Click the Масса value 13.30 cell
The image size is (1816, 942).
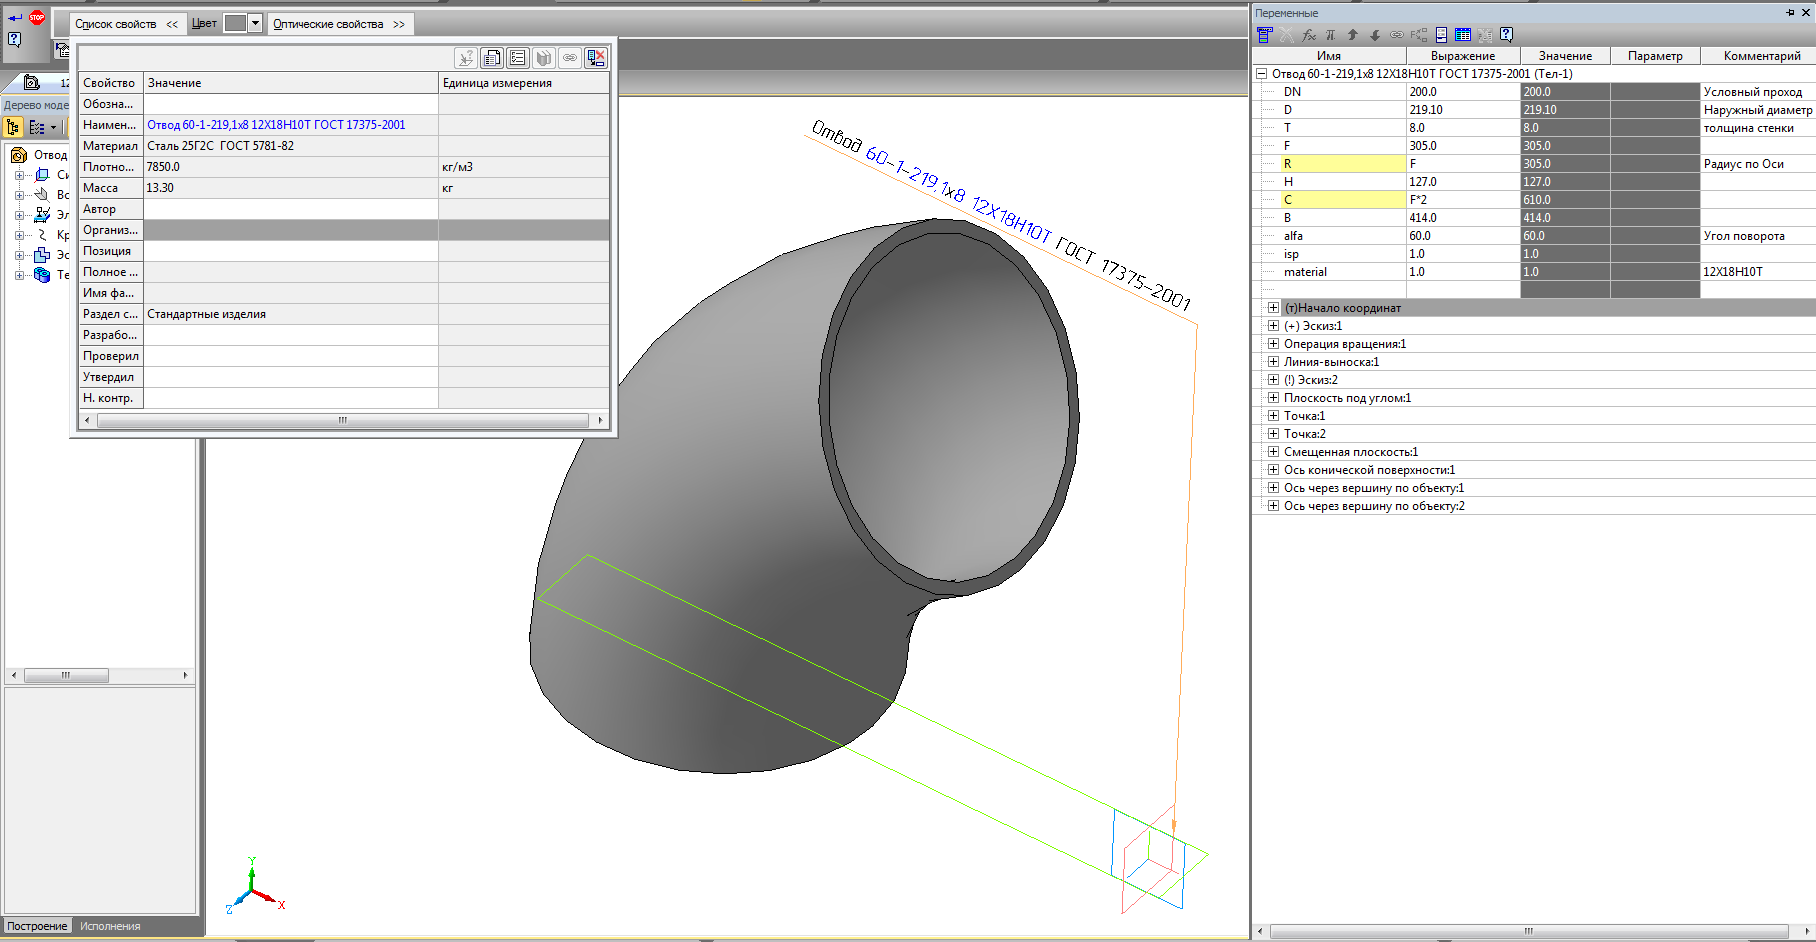coord(291,188)
